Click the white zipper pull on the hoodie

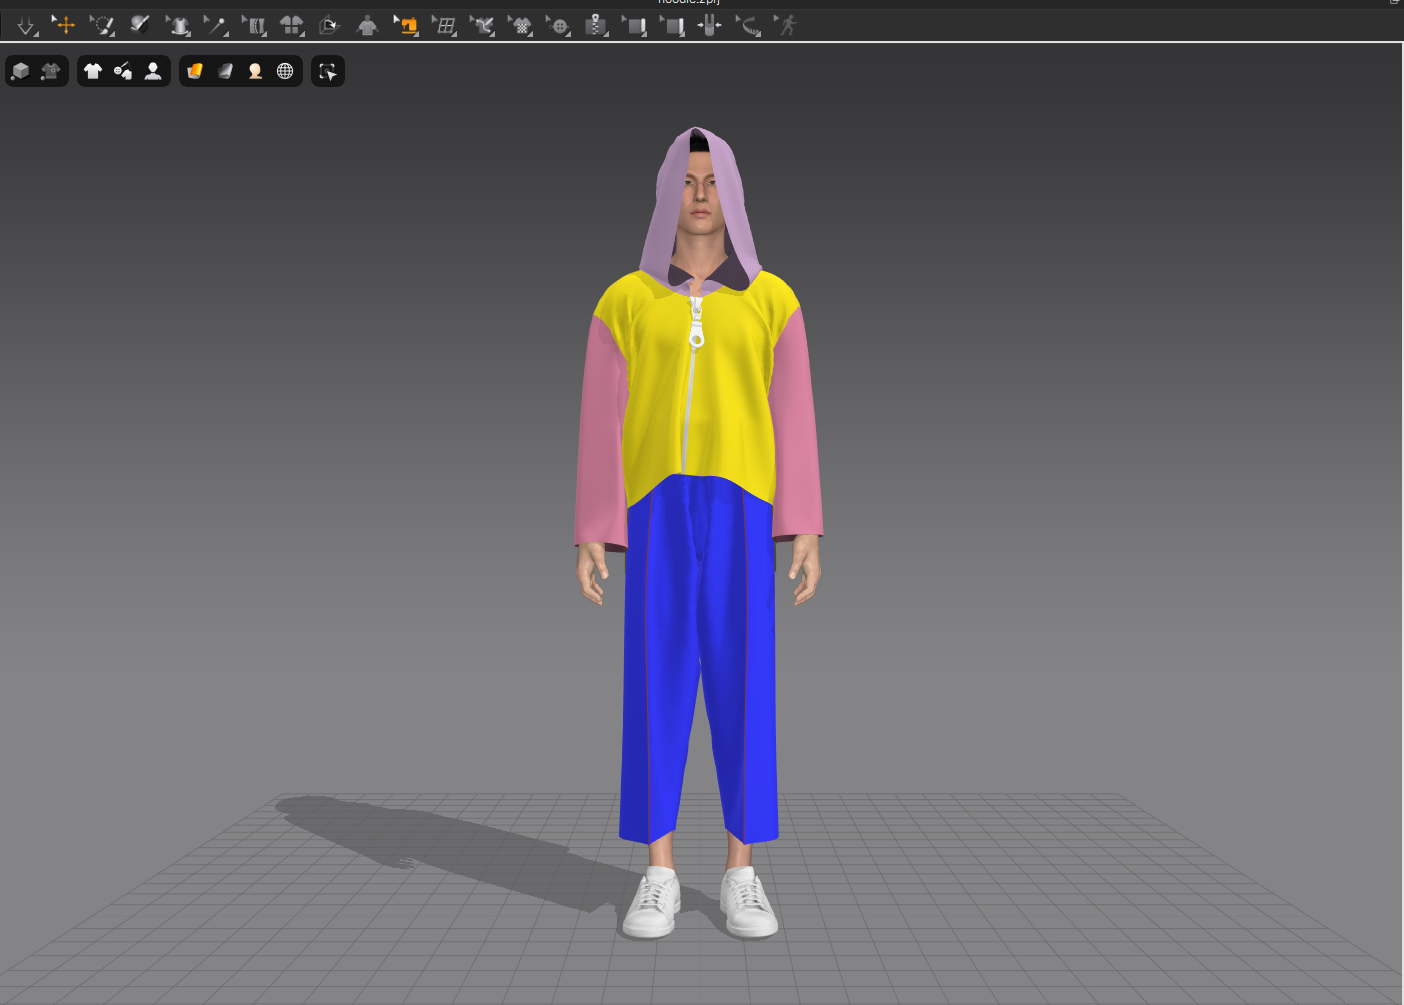pyautogui.click(x=696, y=323)
